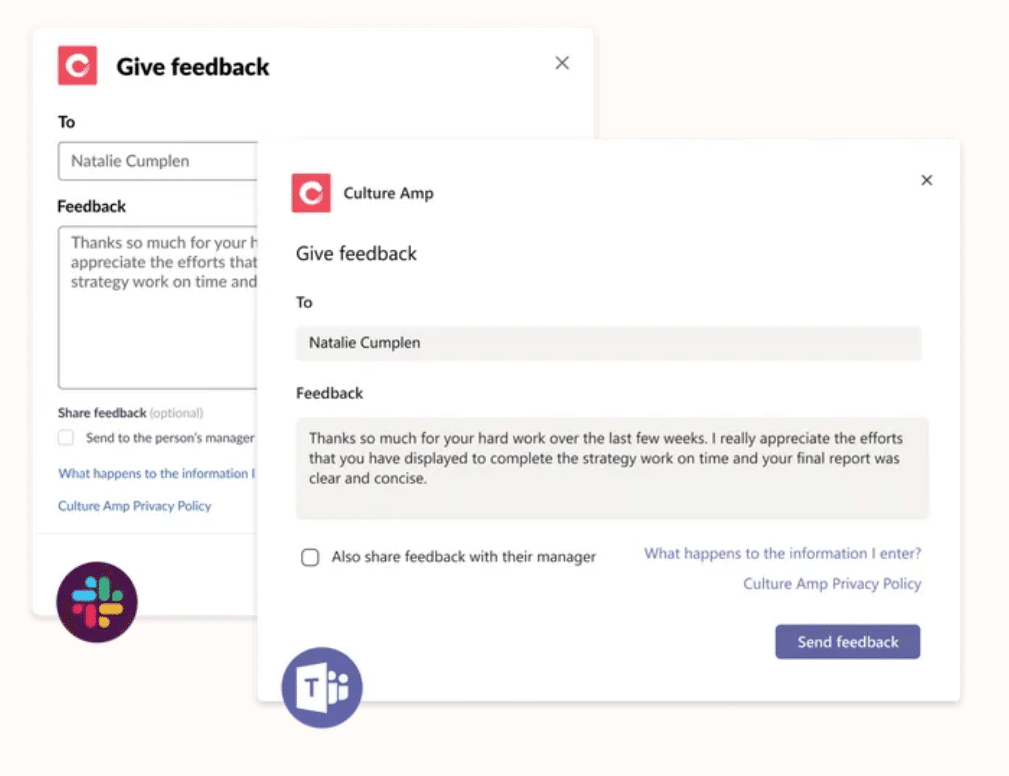Screen dimensions: 1009x776
Task: Click the 'To' label in Teams dialog
Action: click(x=304, y=302)
